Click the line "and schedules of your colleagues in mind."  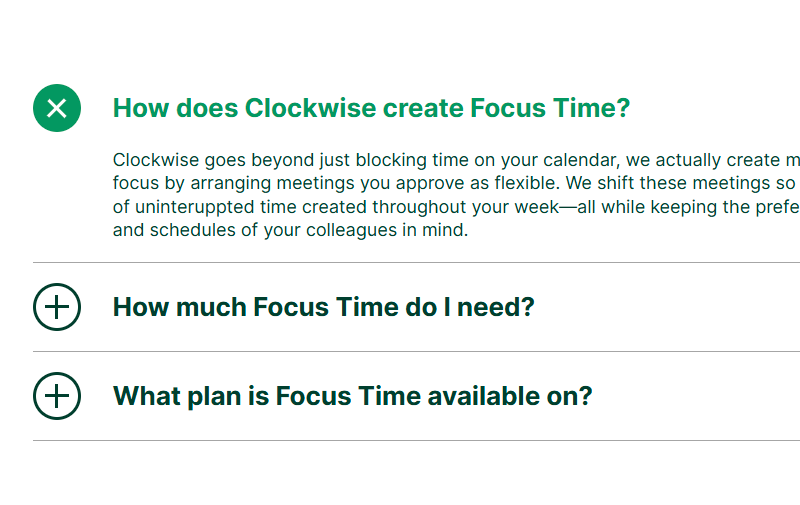coord(290,231)
